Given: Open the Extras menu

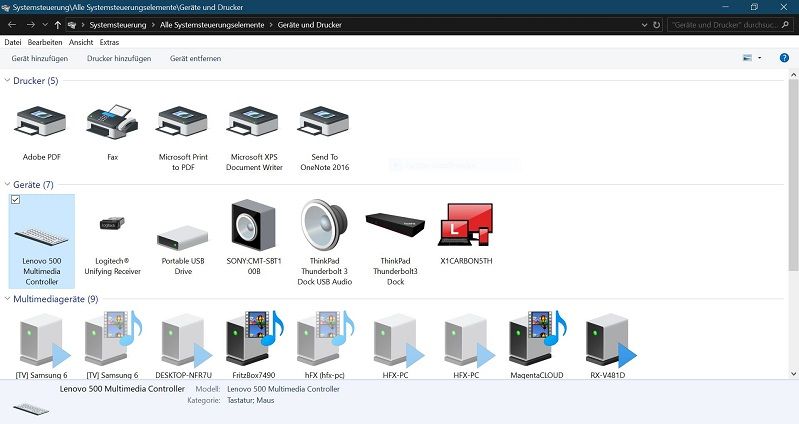Looking at the screenshot, I should (x=109, y=42).
